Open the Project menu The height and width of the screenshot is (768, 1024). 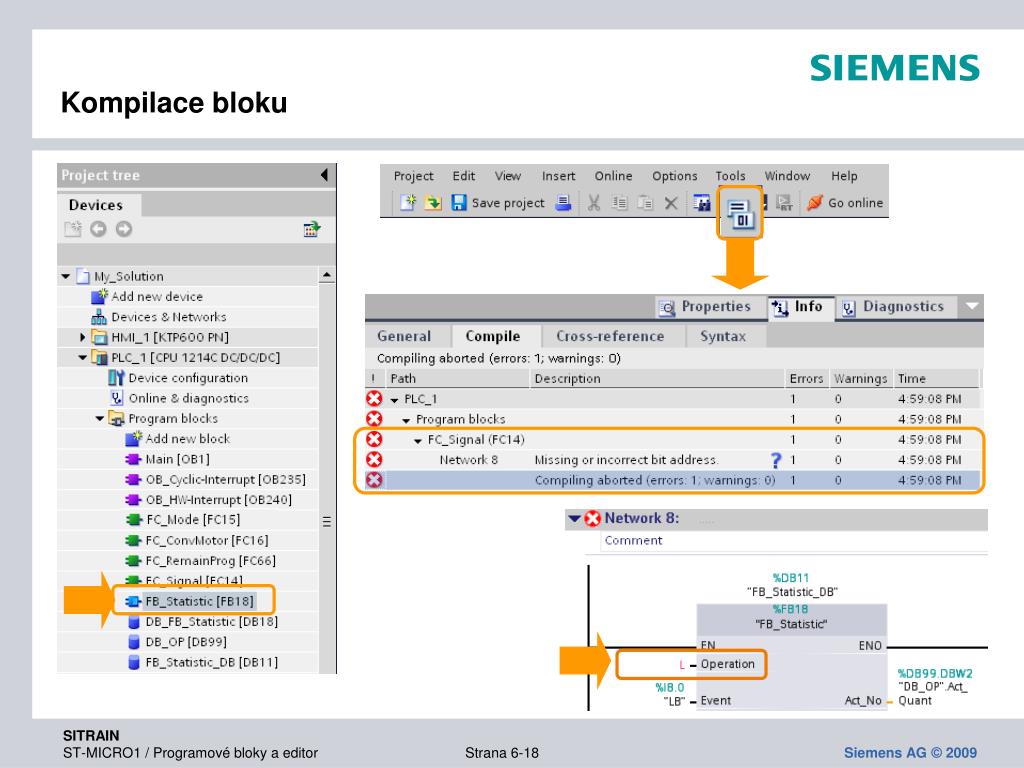[413, 176]
